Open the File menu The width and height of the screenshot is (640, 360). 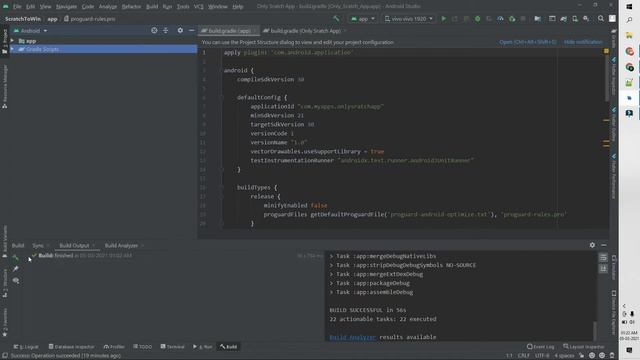click(17, 7)
